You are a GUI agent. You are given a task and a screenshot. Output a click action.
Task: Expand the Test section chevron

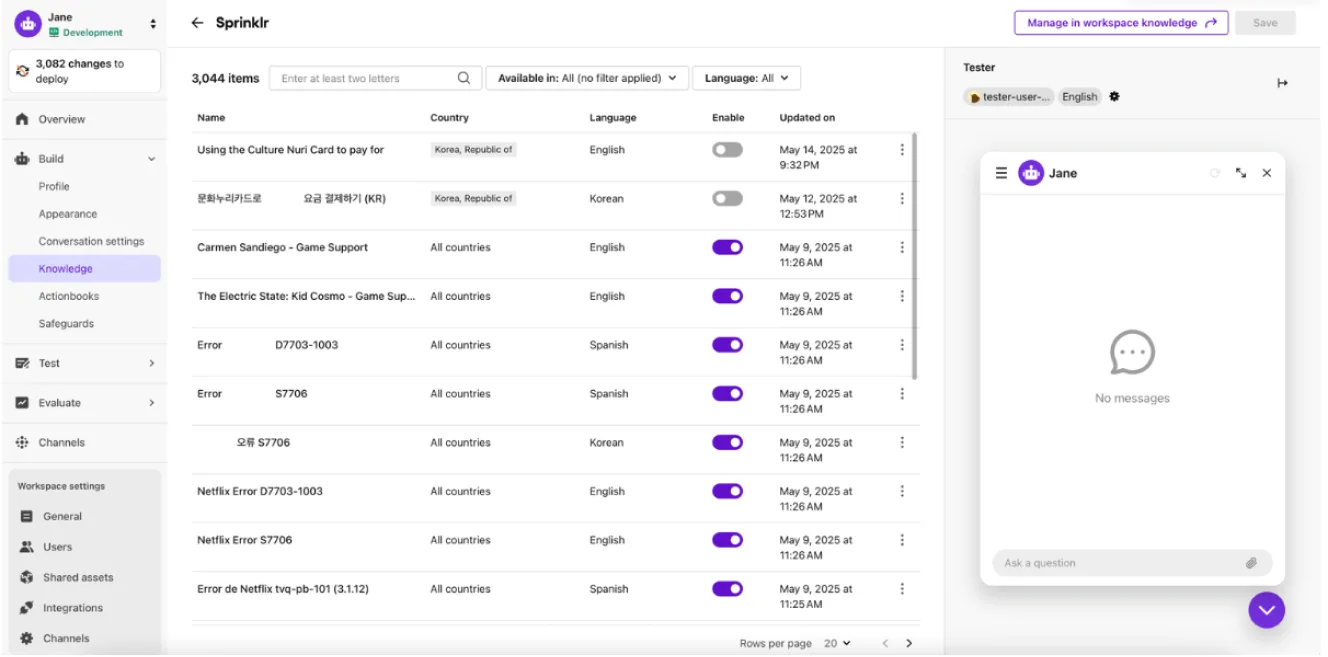coord(152,363)
